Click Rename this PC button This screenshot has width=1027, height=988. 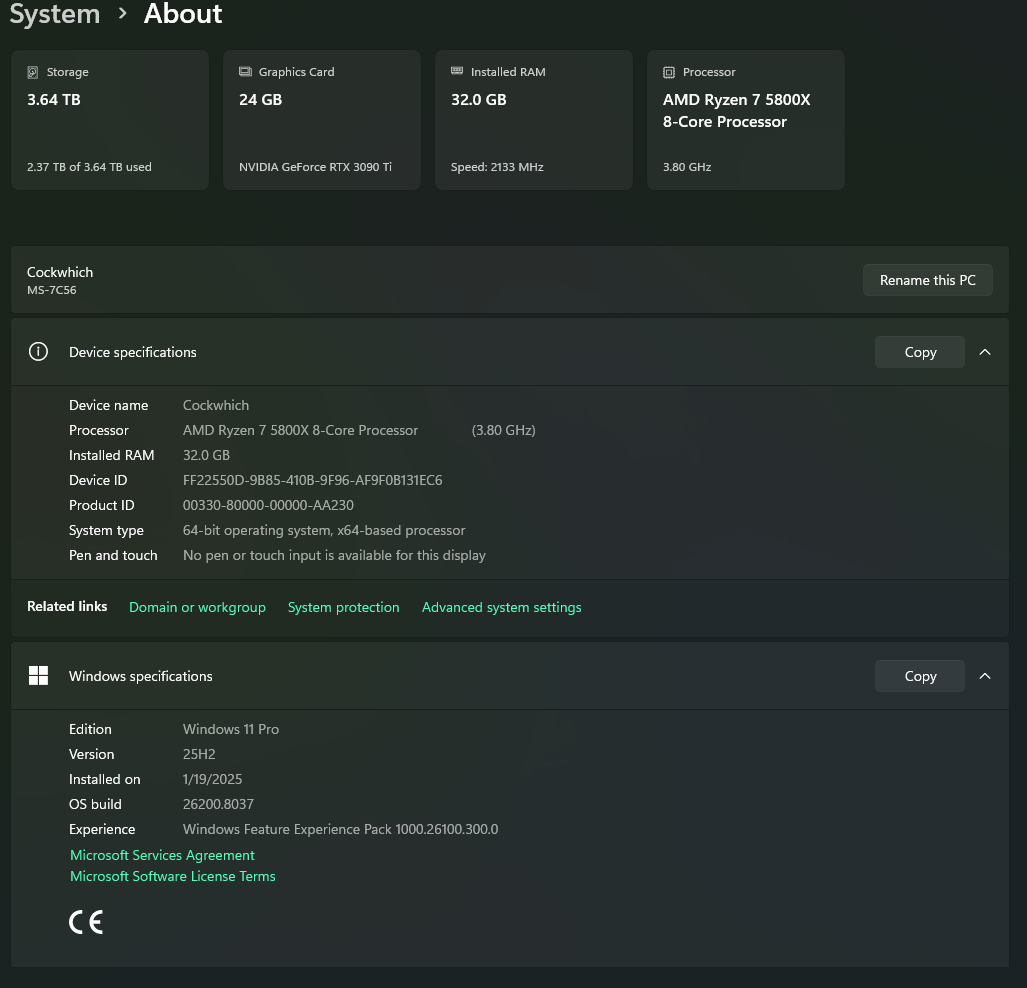927,280
